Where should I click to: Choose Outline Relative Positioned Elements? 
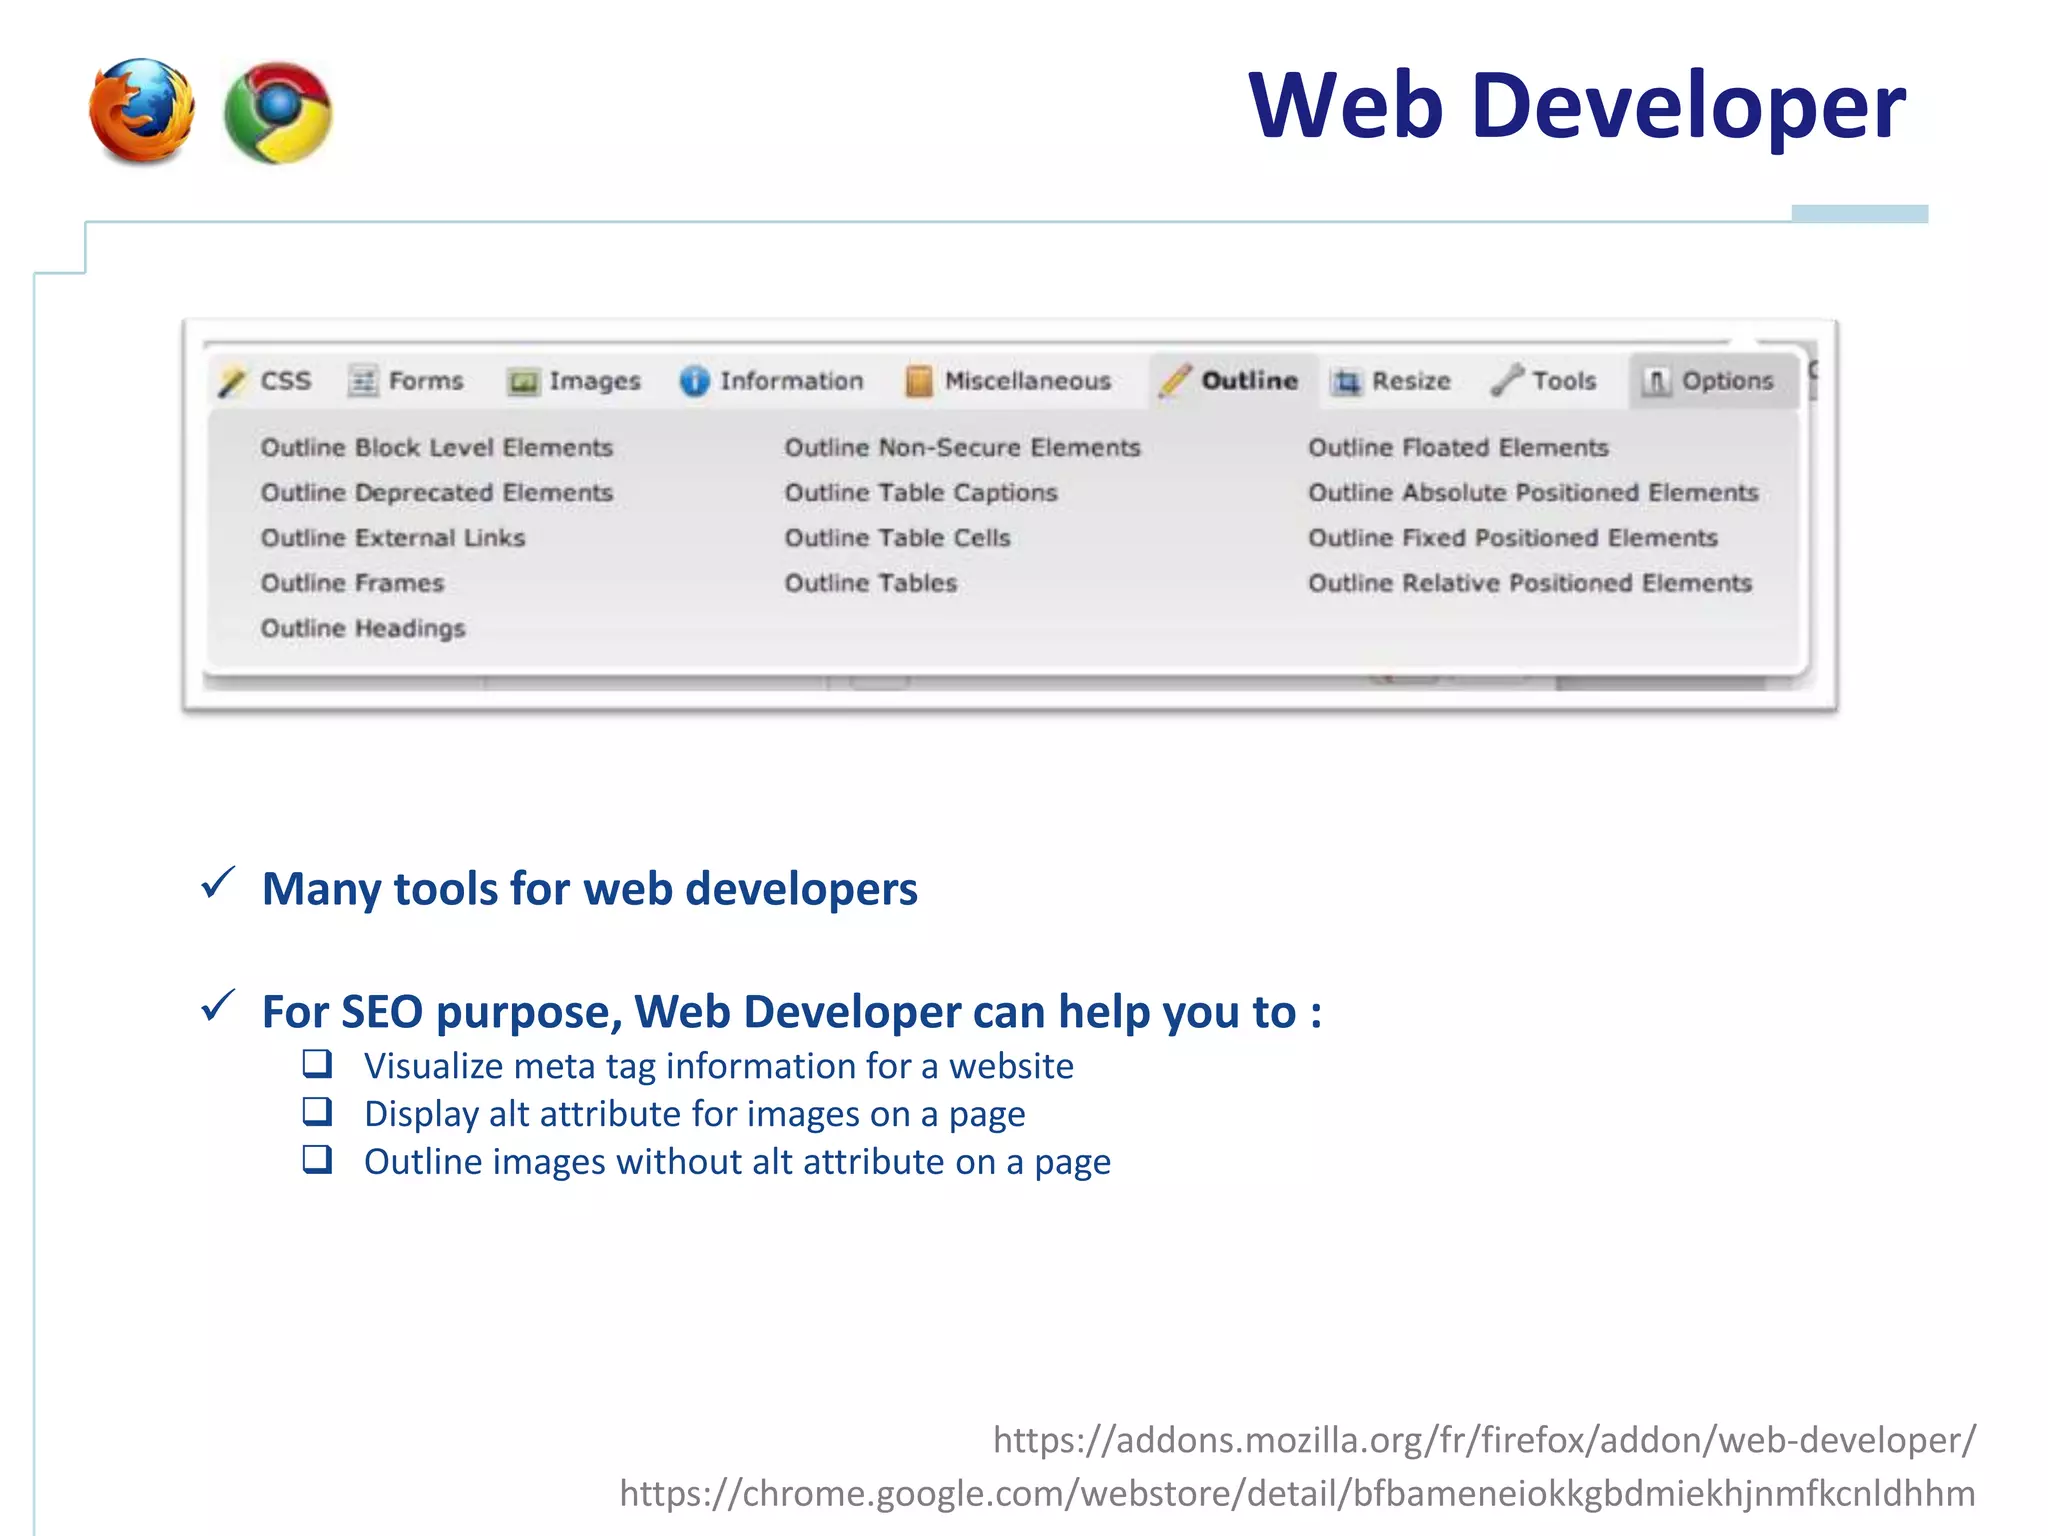[x=1530, y=583]
